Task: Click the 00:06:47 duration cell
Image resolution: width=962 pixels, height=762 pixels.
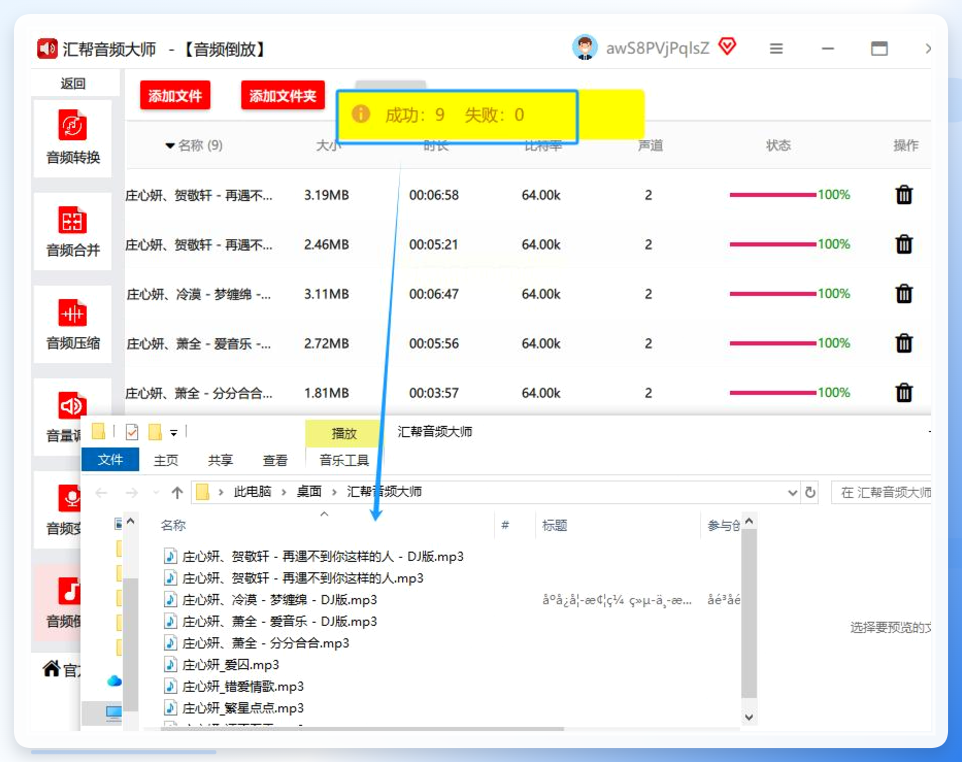Action: [x=434, y=294]
